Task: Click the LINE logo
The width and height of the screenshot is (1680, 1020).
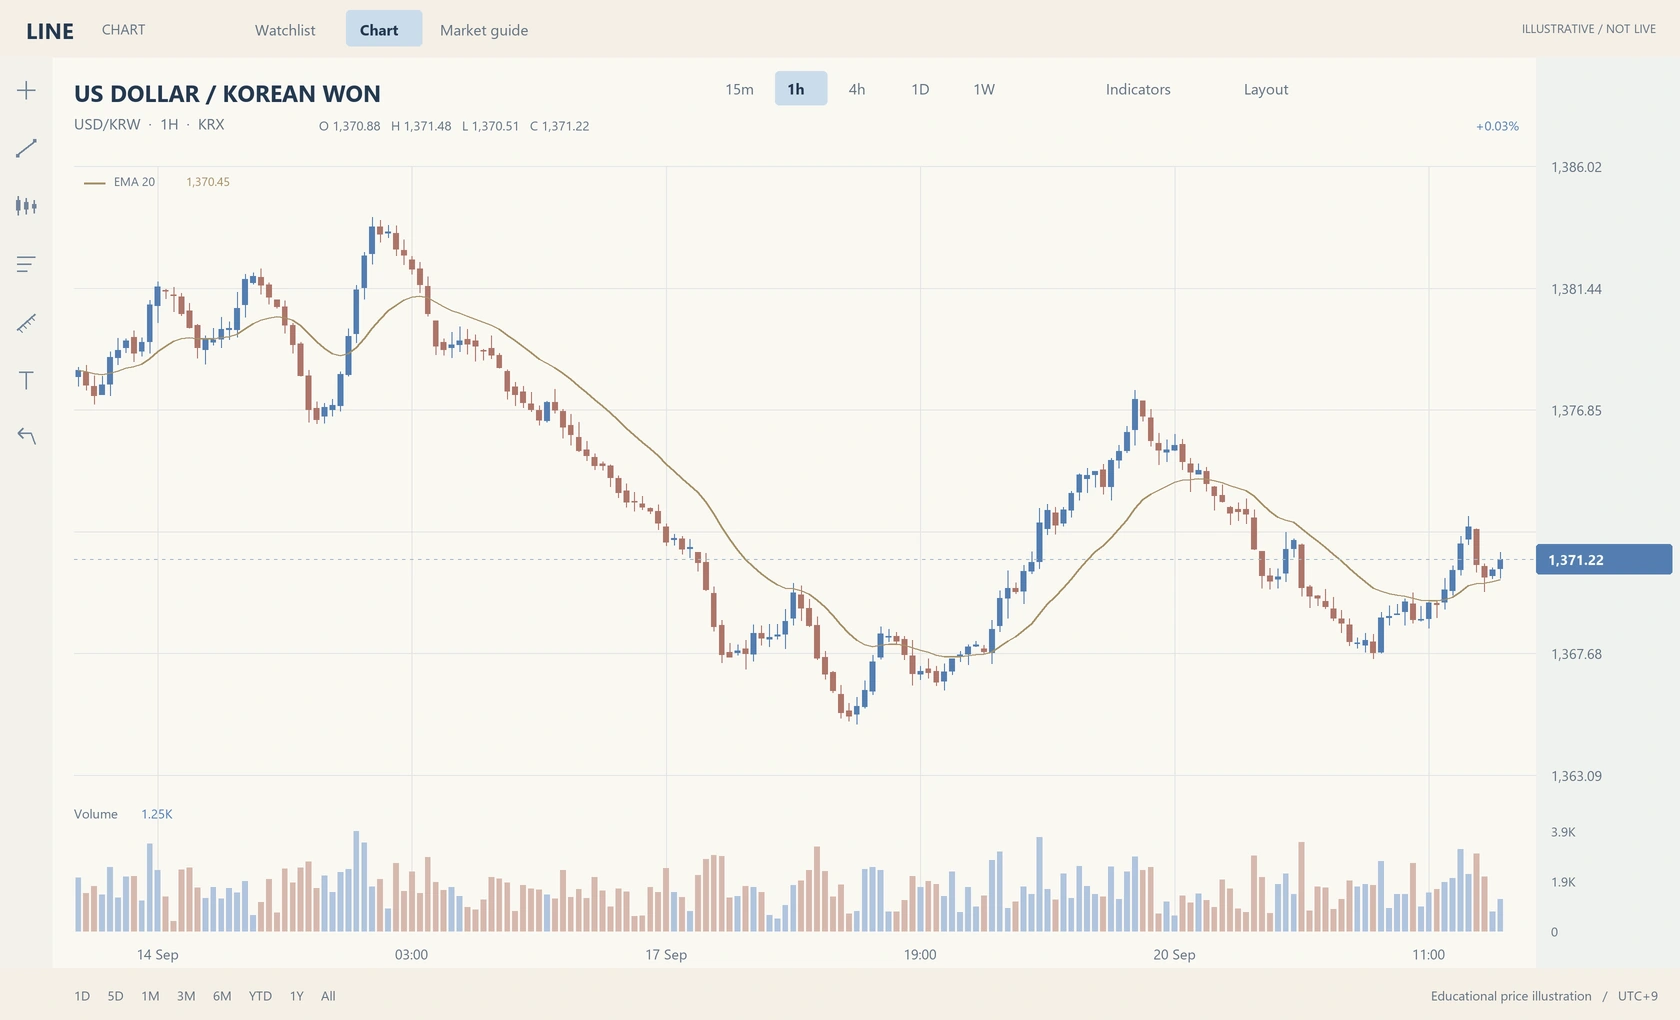Action: tap(50, 31)
